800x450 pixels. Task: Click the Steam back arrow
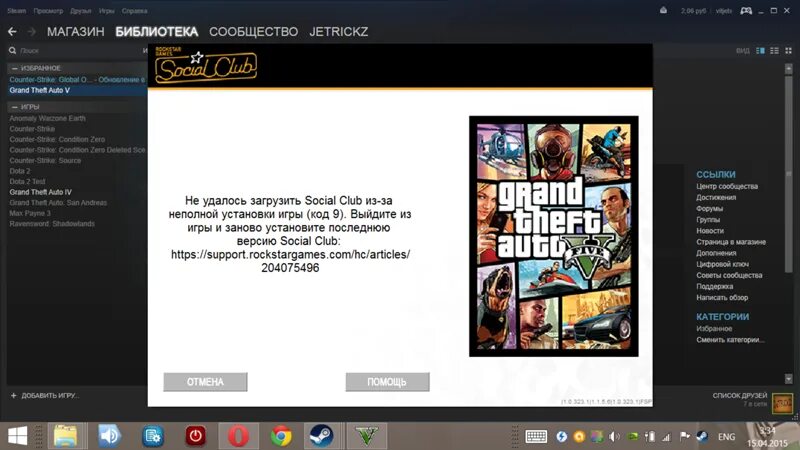12,32
